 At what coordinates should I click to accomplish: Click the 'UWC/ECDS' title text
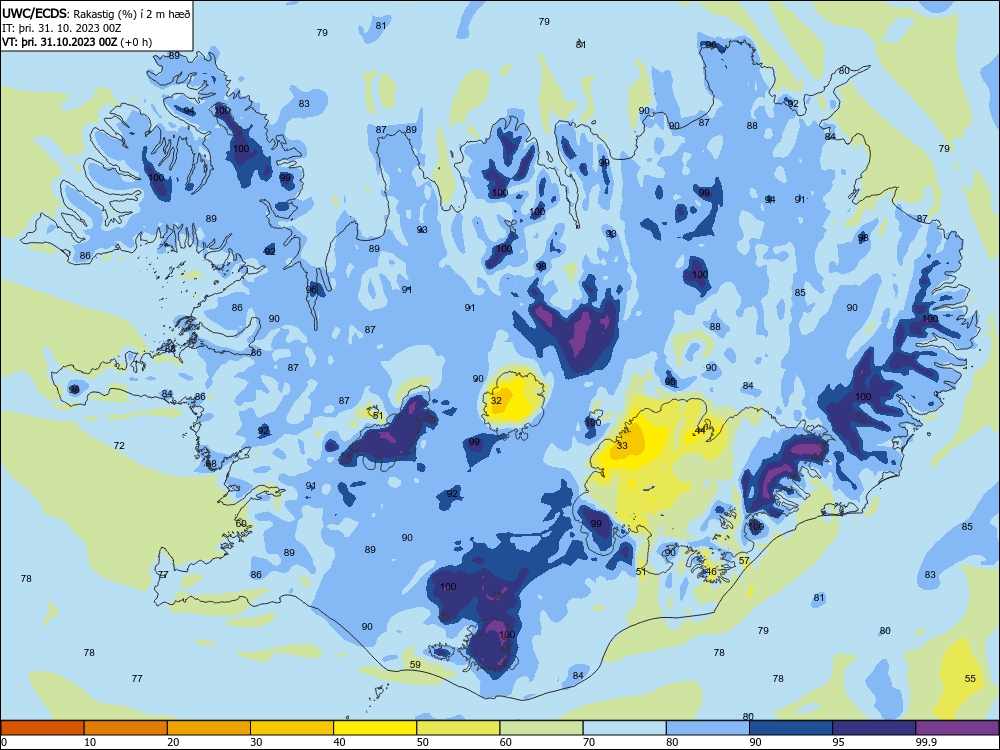point(34,13)
